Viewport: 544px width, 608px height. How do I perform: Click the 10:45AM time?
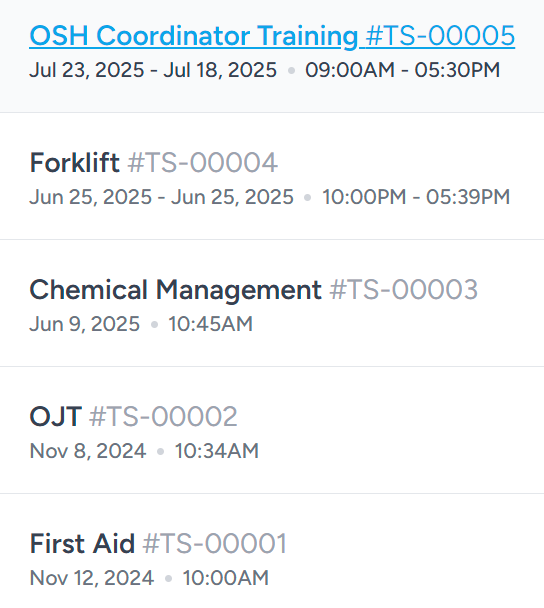pyautogui.click(x=211, y=324)
